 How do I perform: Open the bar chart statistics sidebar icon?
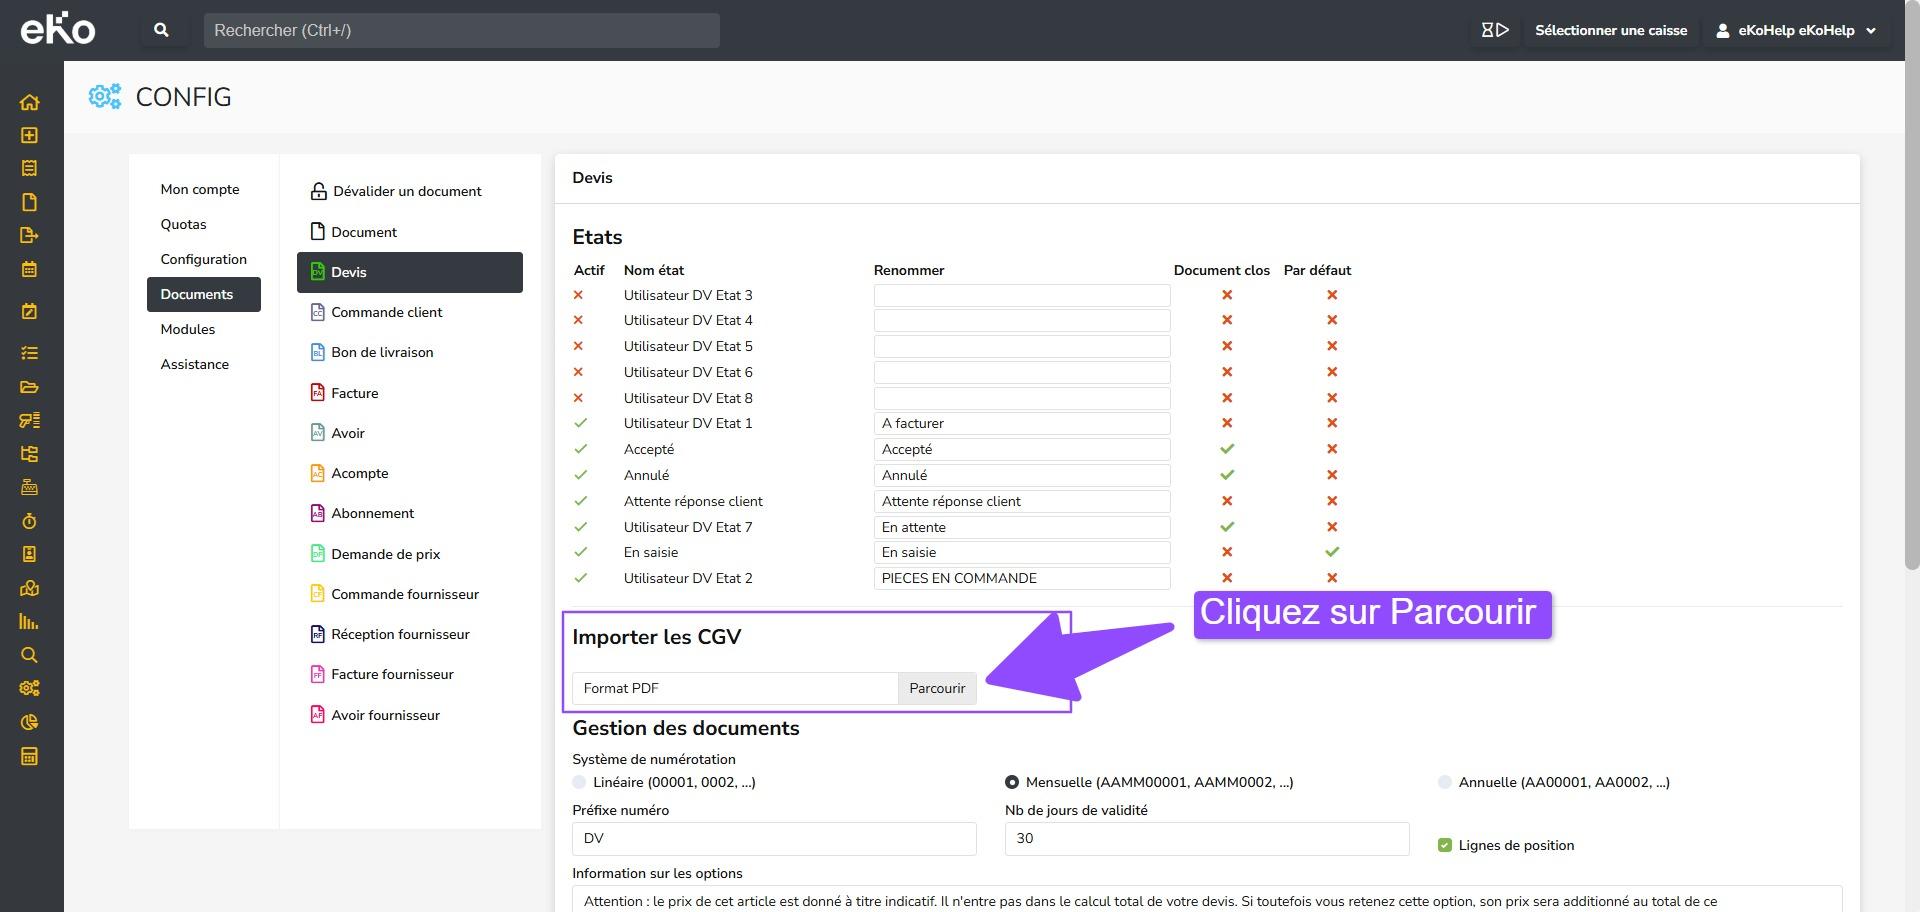[x=29, y=622]
